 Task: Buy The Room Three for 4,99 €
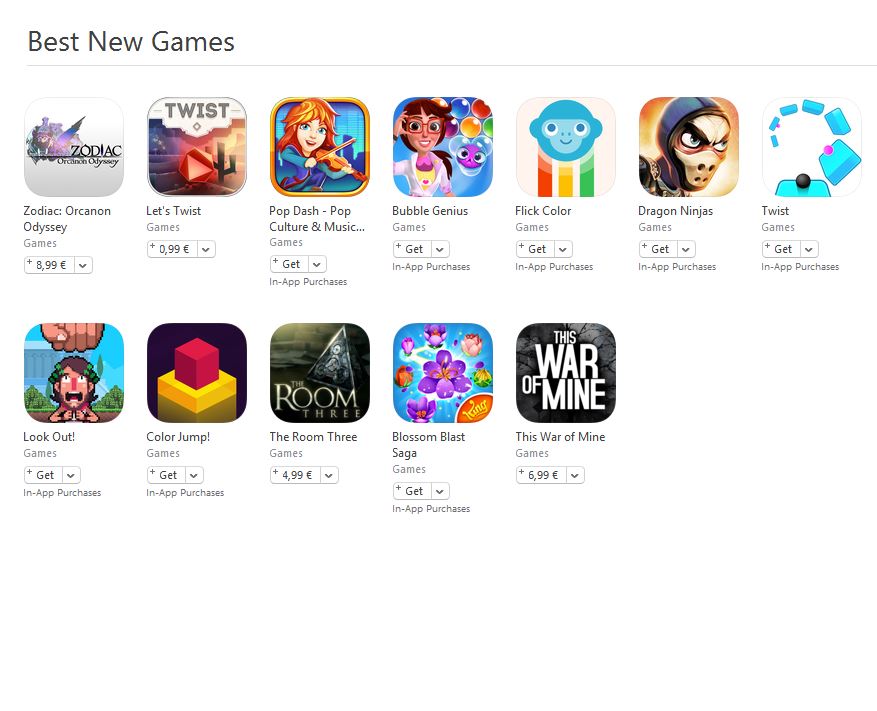[295, 475]
